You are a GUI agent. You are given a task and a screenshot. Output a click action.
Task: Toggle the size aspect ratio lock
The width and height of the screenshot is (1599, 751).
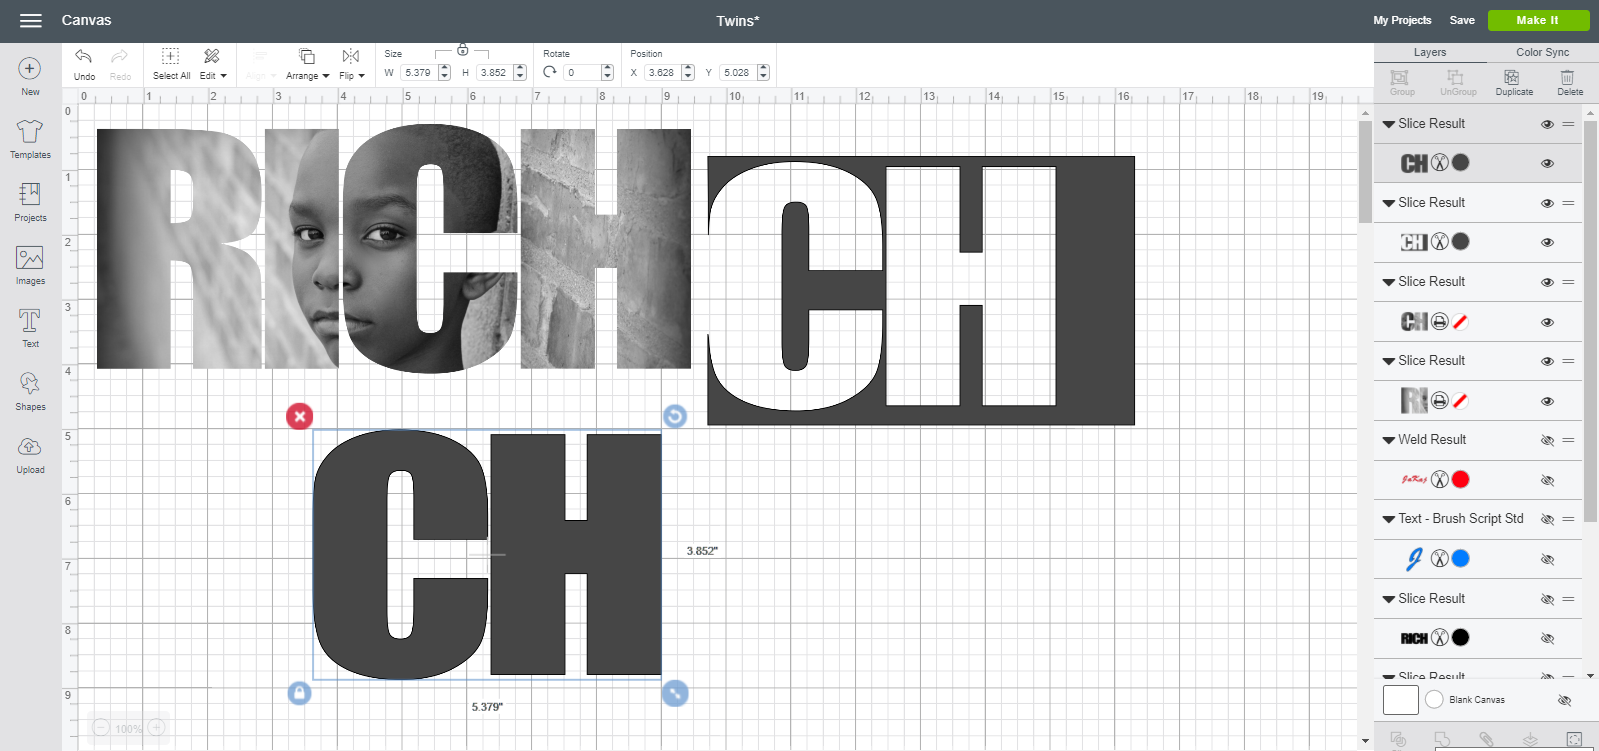coord(462,50)
